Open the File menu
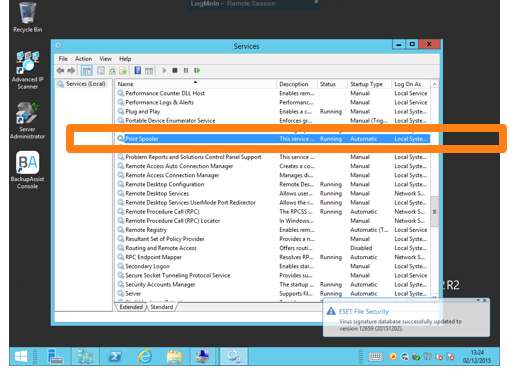The image size is (523, 373). coord(63,59)
